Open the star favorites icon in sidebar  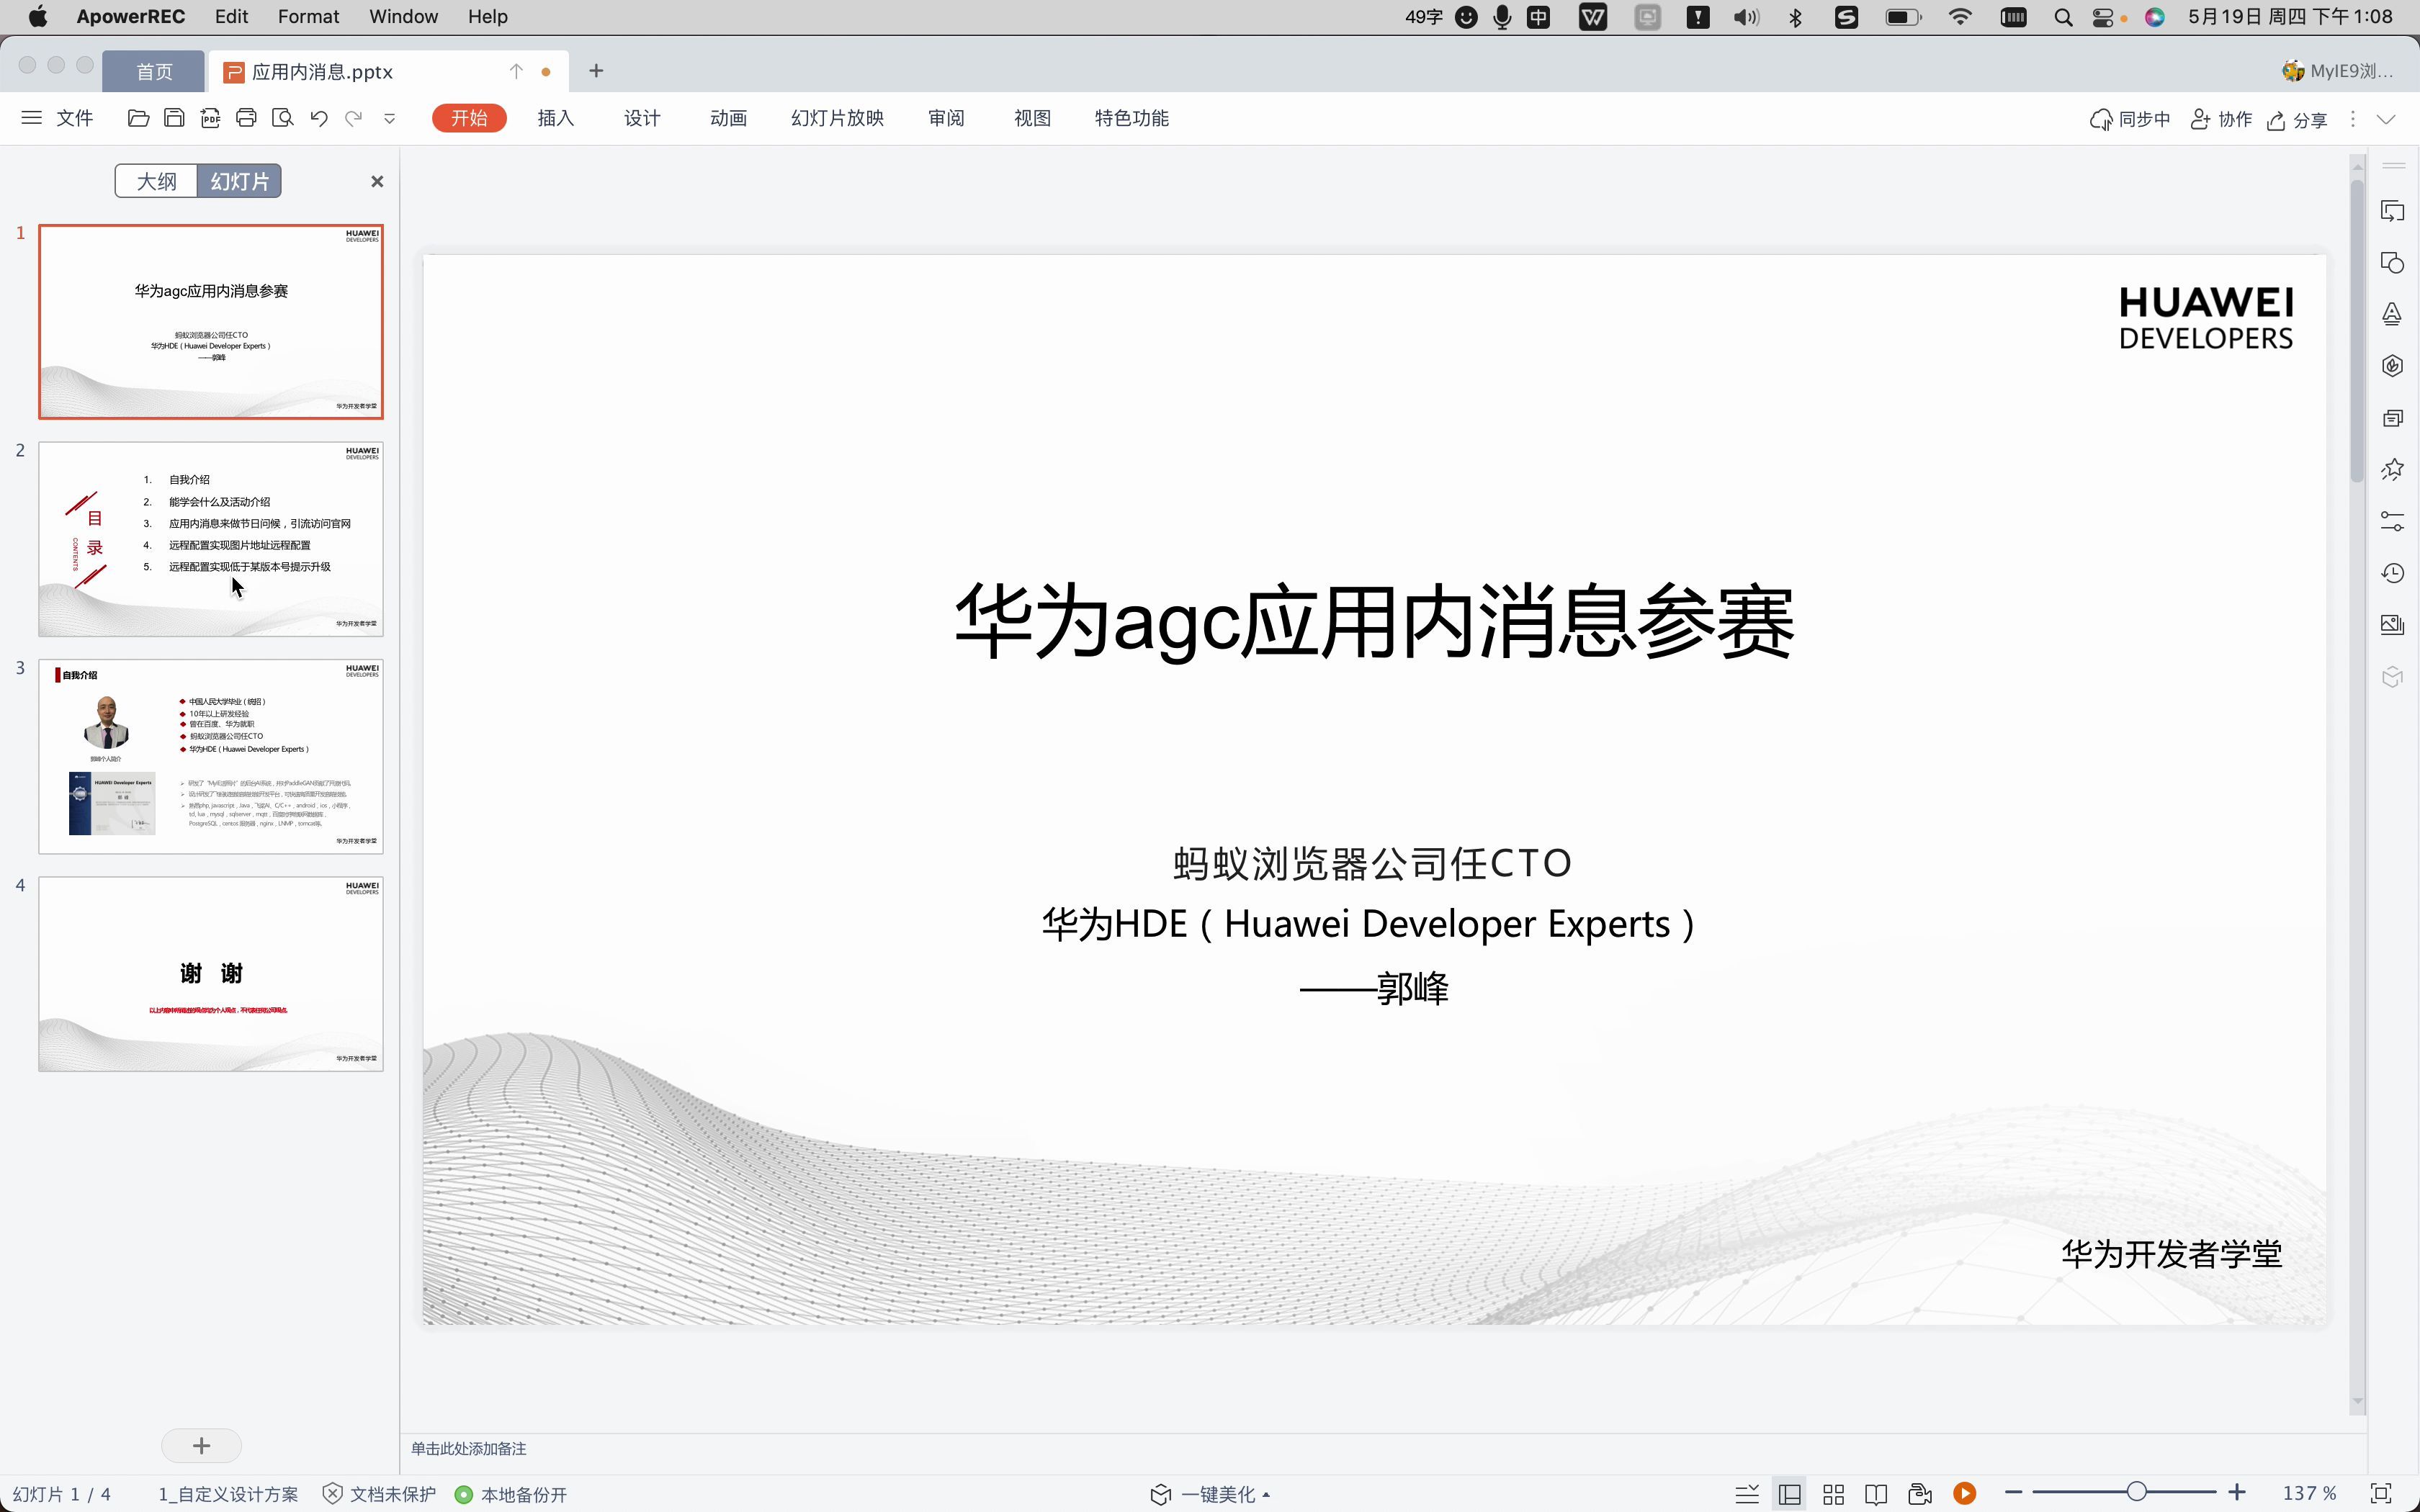(x=2392, y=469)
